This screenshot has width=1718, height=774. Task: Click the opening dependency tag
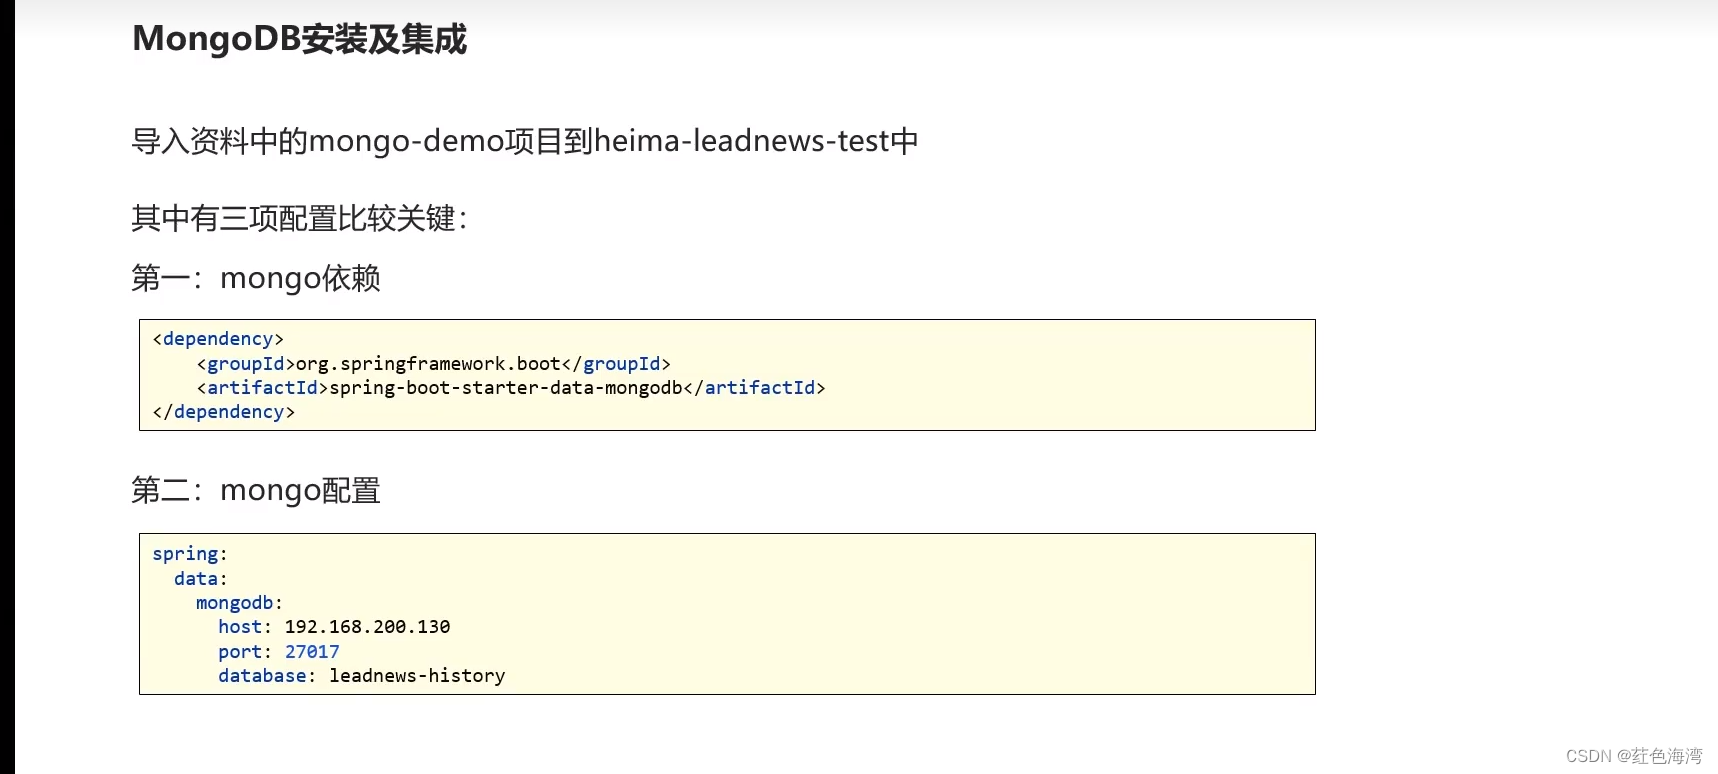pos(218,339)
